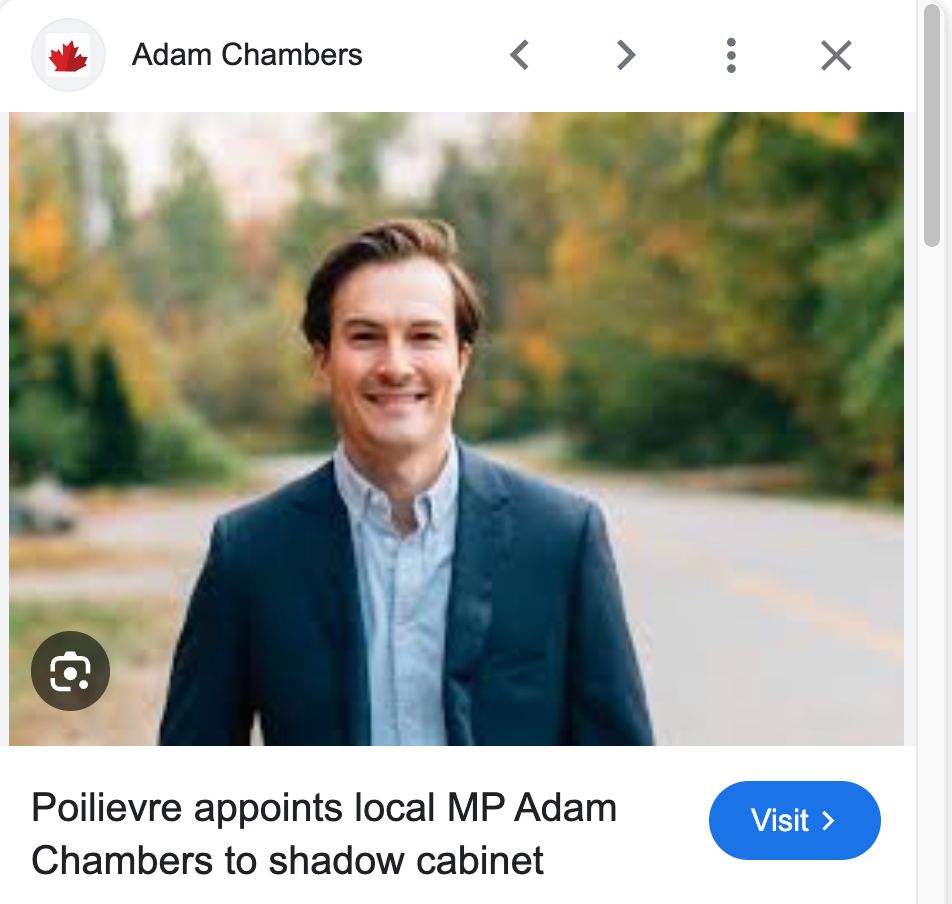Click the camera lens icon on photo corner
The height and width of the screenshot is (904, 952).
tap(70, 671)
